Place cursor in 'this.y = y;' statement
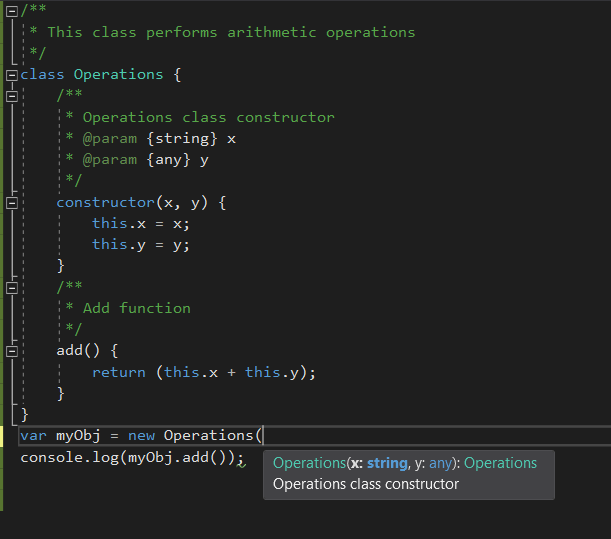The width and height of the screenshot is (611, 539). tap(140, 244)
